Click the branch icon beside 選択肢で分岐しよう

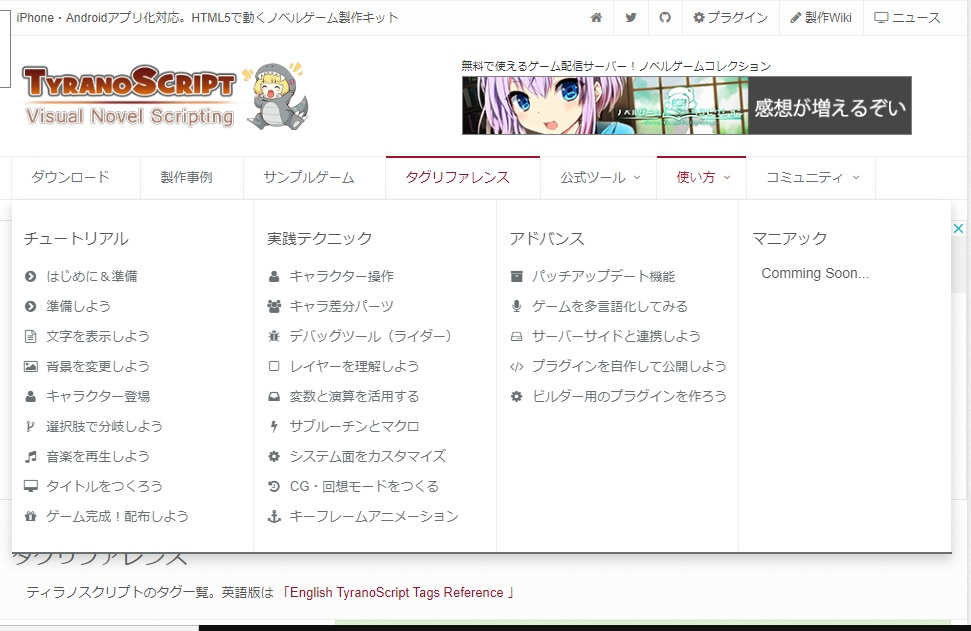pos(30,426)
